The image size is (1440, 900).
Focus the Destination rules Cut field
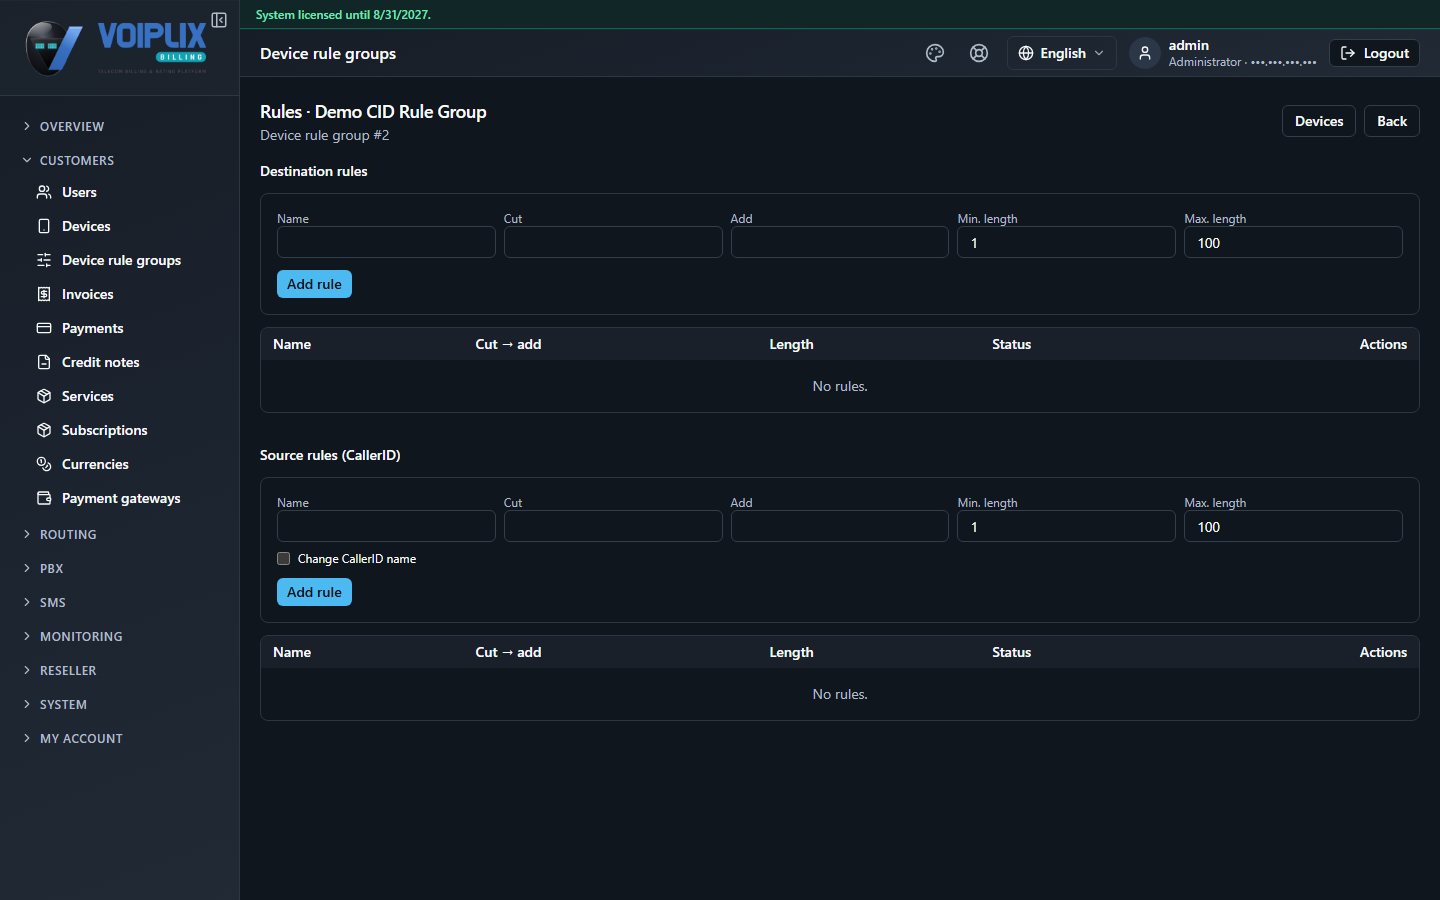(613, 242)
